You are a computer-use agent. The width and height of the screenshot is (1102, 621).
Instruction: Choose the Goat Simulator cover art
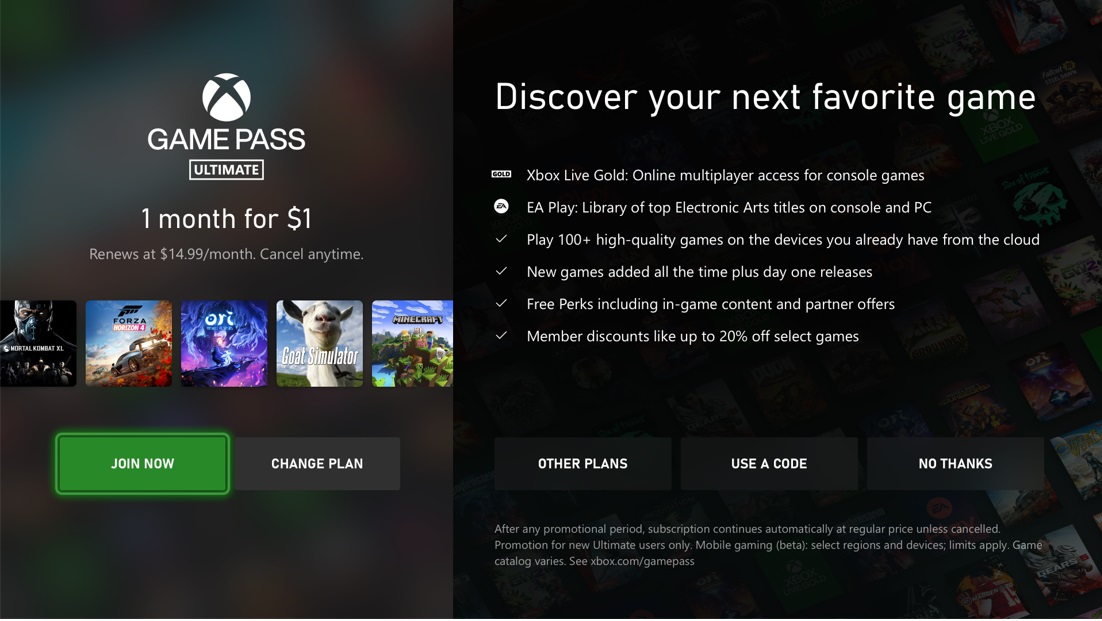click(x=320, y=344)
